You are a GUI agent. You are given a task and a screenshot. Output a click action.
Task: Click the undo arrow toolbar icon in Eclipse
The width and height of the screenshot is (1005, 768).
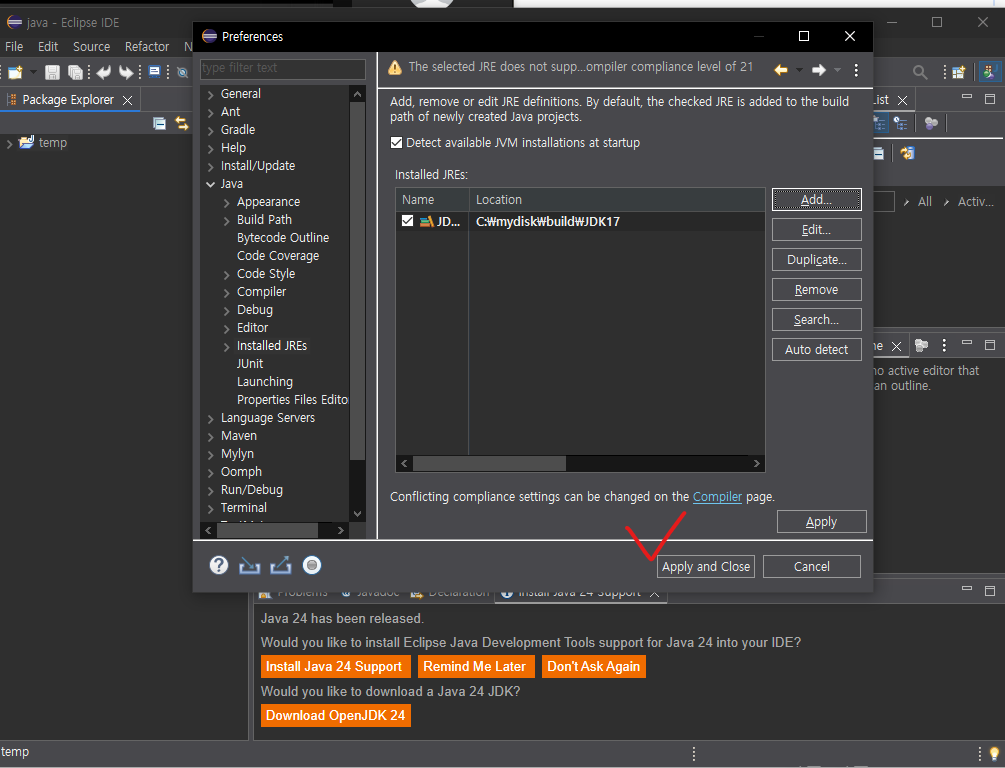click(103, 72)
